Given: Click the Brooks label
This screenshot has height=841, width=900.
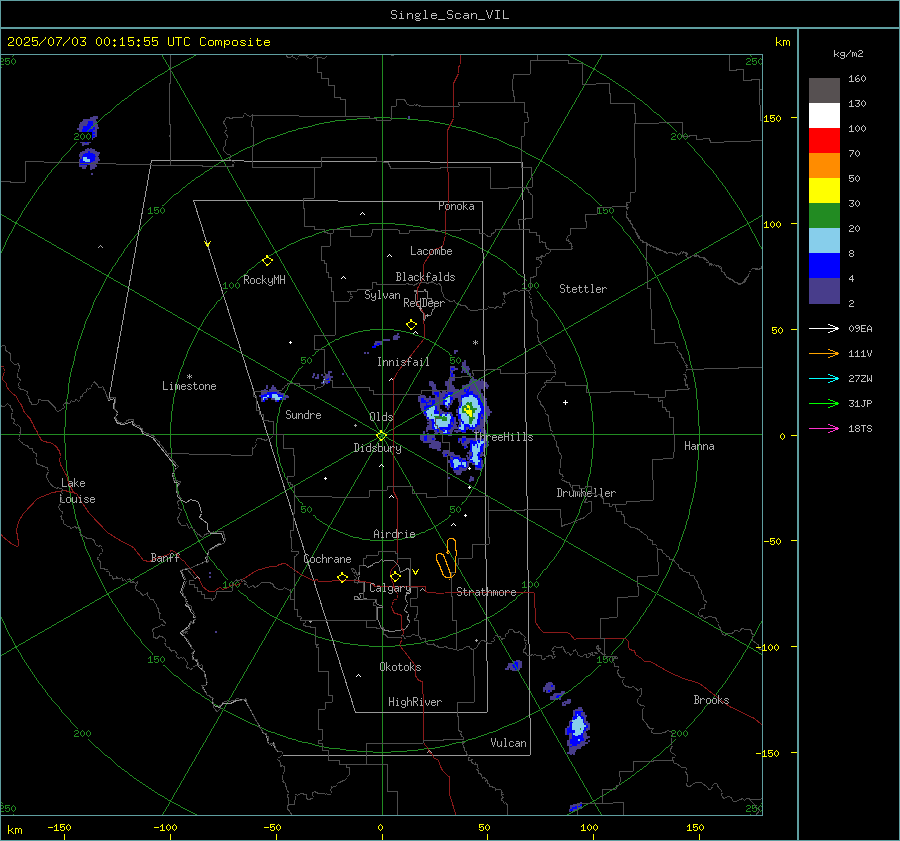Looking at the screenshot, I should pyautogui.click(x=711, y=700).
